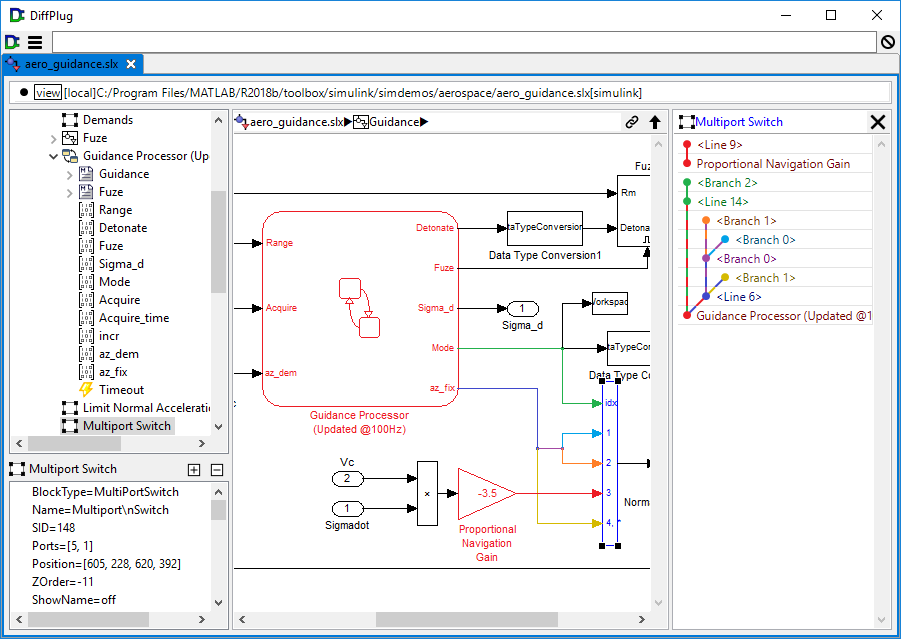
Task: Click the Mode data icon in tree
Action: point(86,282)
